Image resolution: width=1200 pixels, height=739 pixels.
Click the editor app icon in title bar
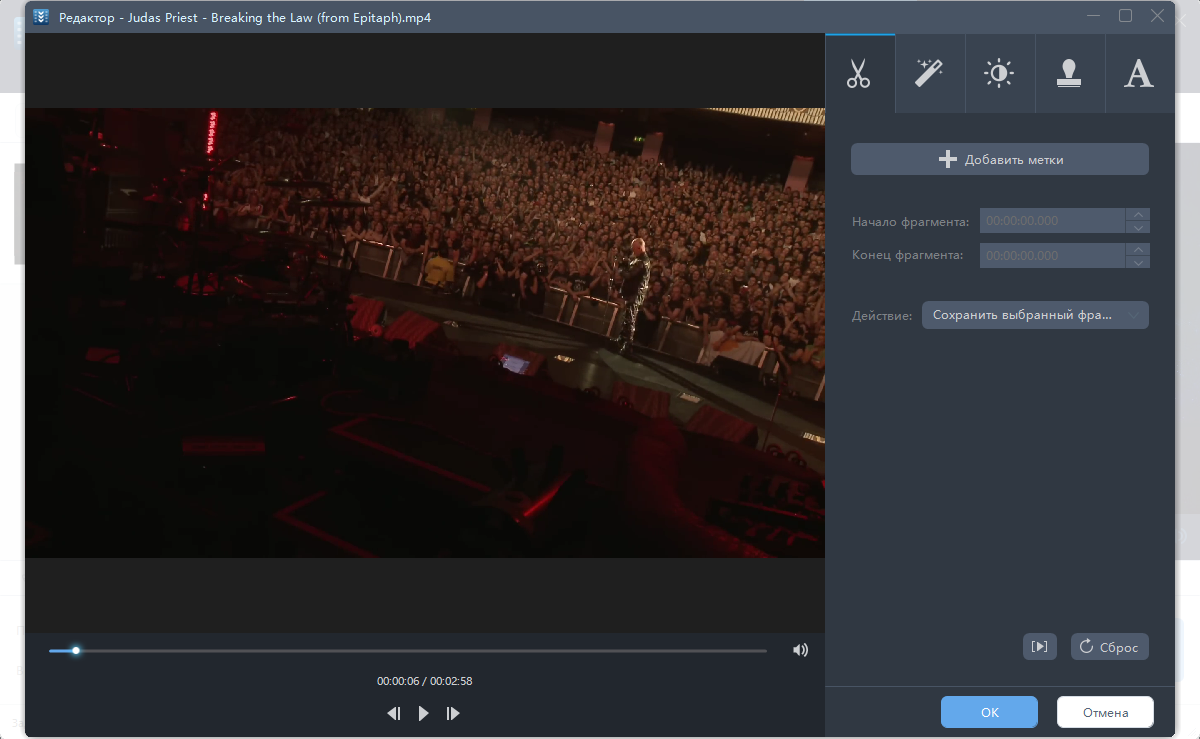(x=41, y=17)
